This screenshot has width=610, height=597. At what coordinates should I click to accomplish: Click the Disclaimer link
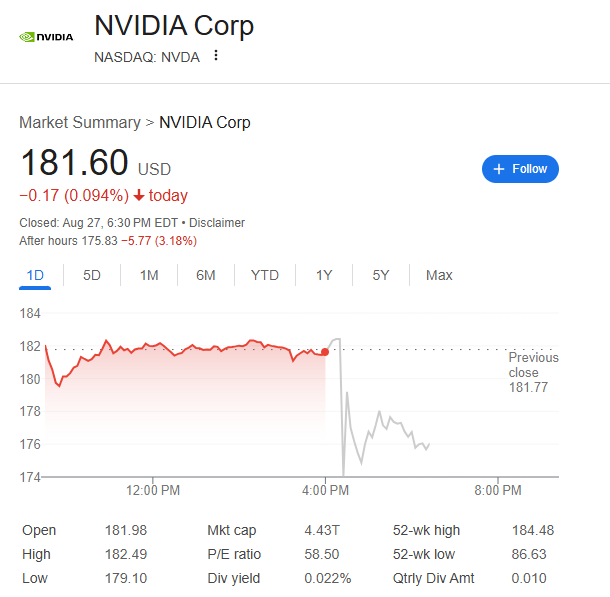tap(217, 223)
